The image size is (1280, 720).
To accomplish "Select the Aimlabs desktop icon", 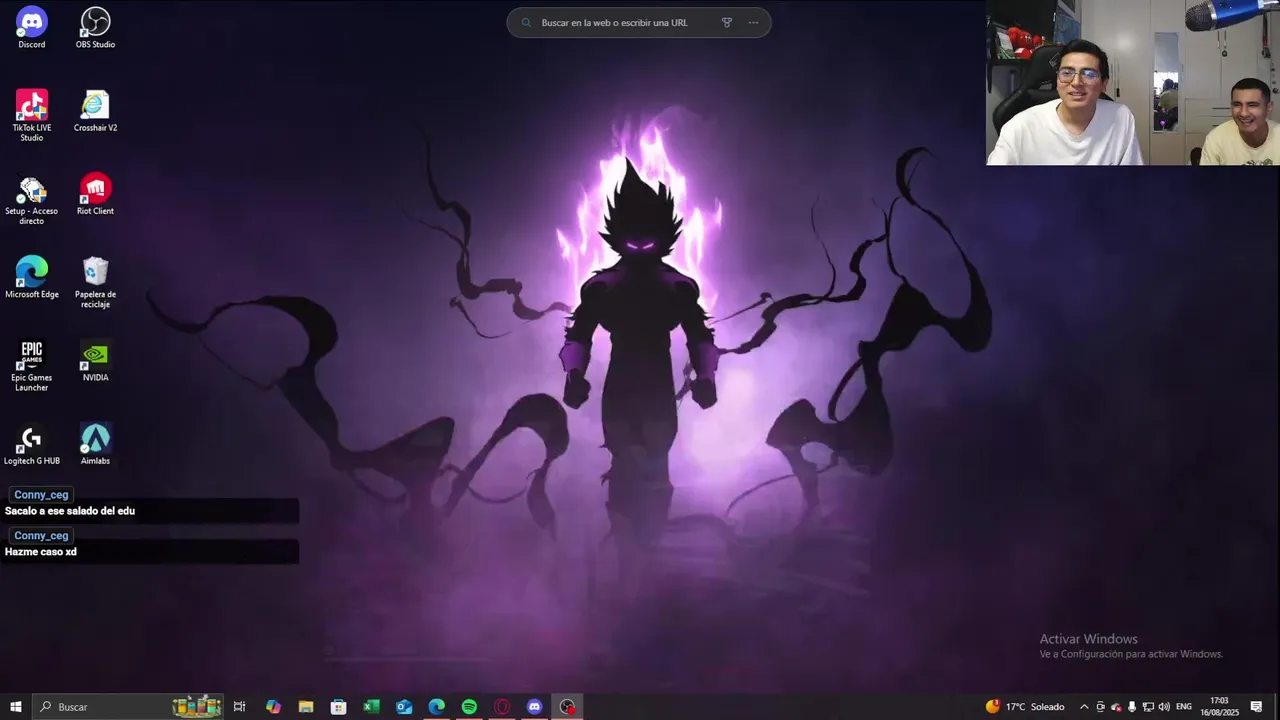I will 95,444.
